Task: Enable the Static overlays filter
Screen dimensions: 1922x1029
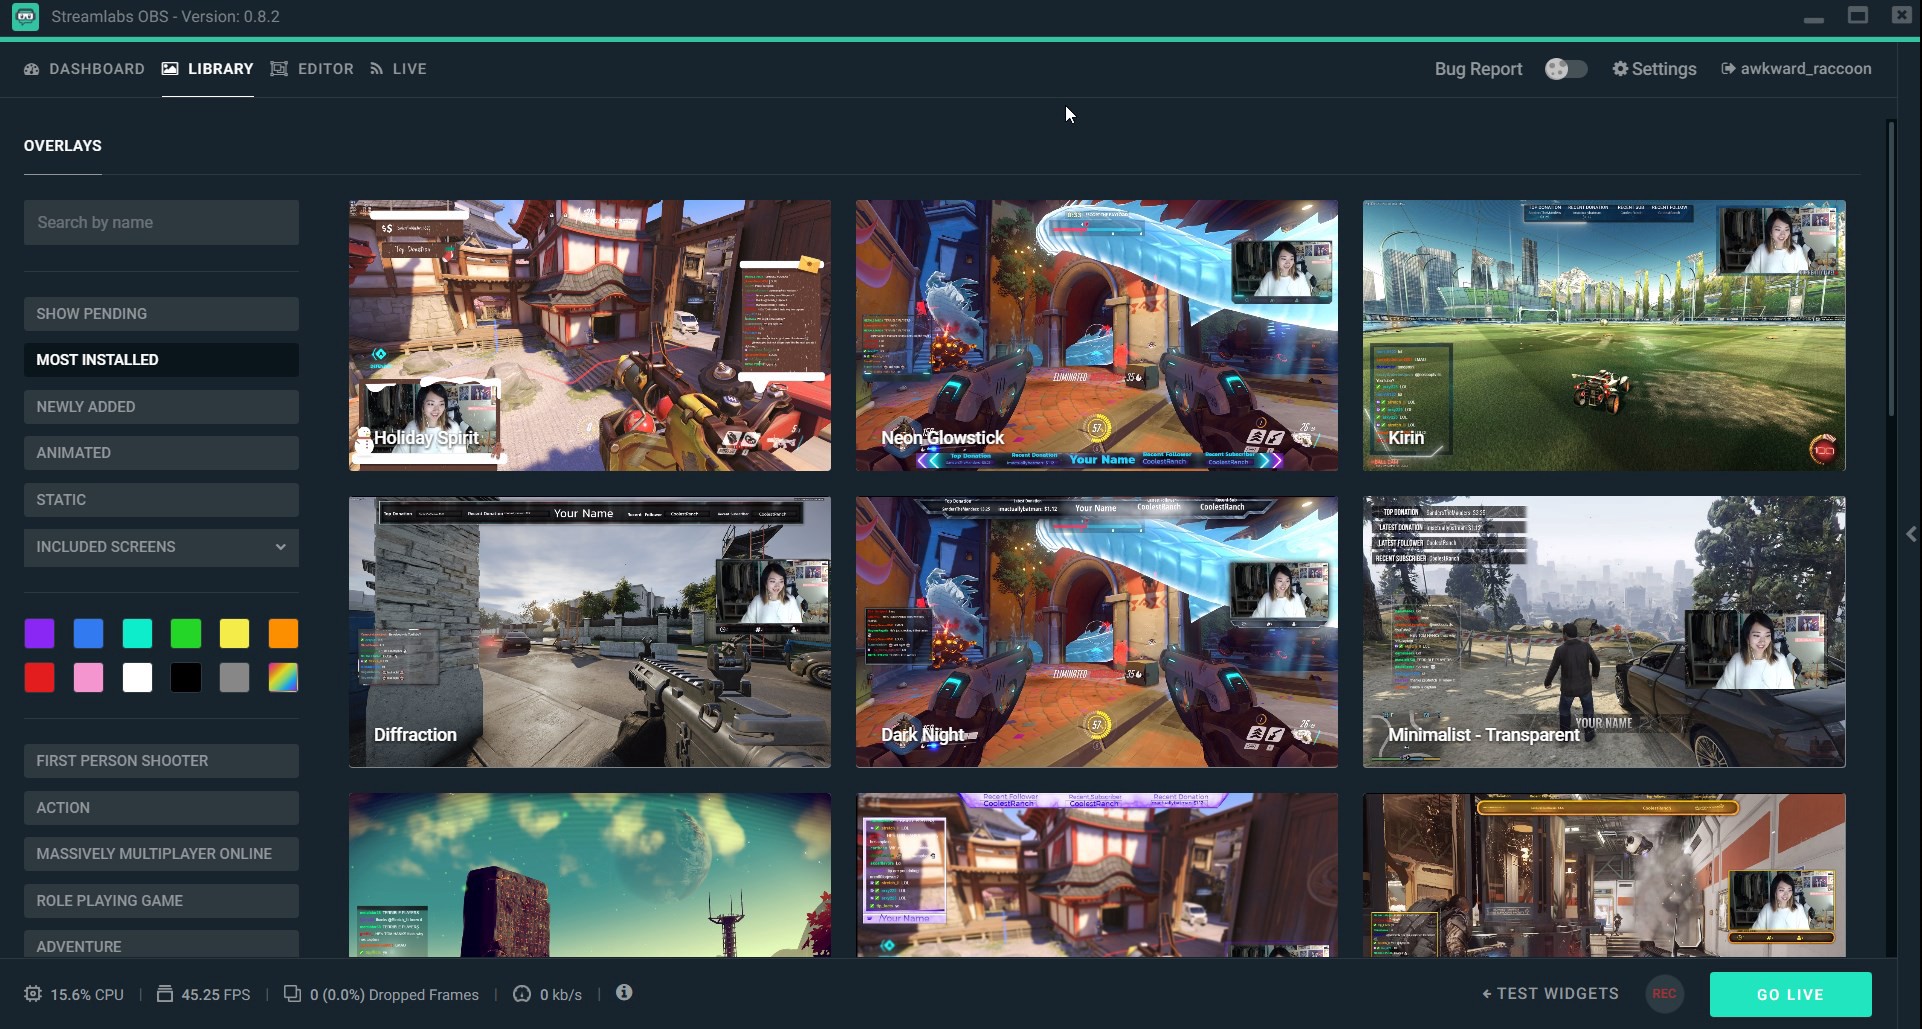Action: point(161,500)
